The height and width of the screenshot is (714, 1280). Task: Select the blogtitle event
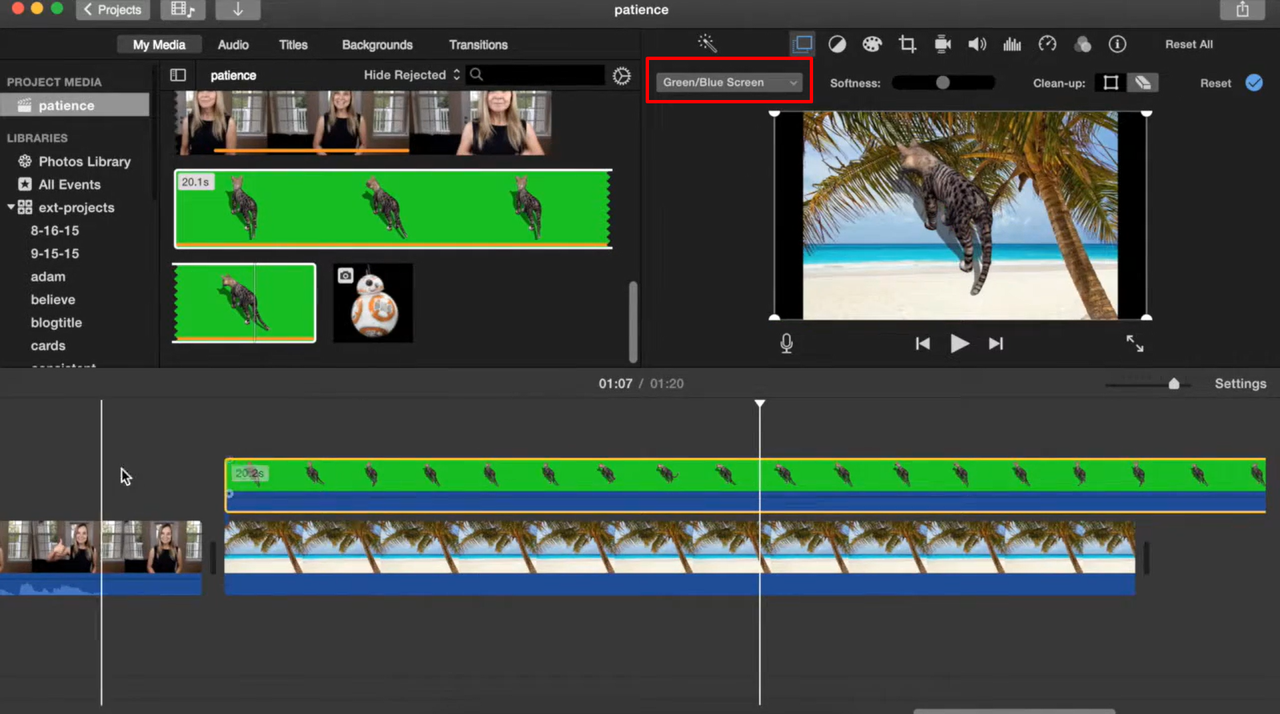click(56, 322)
